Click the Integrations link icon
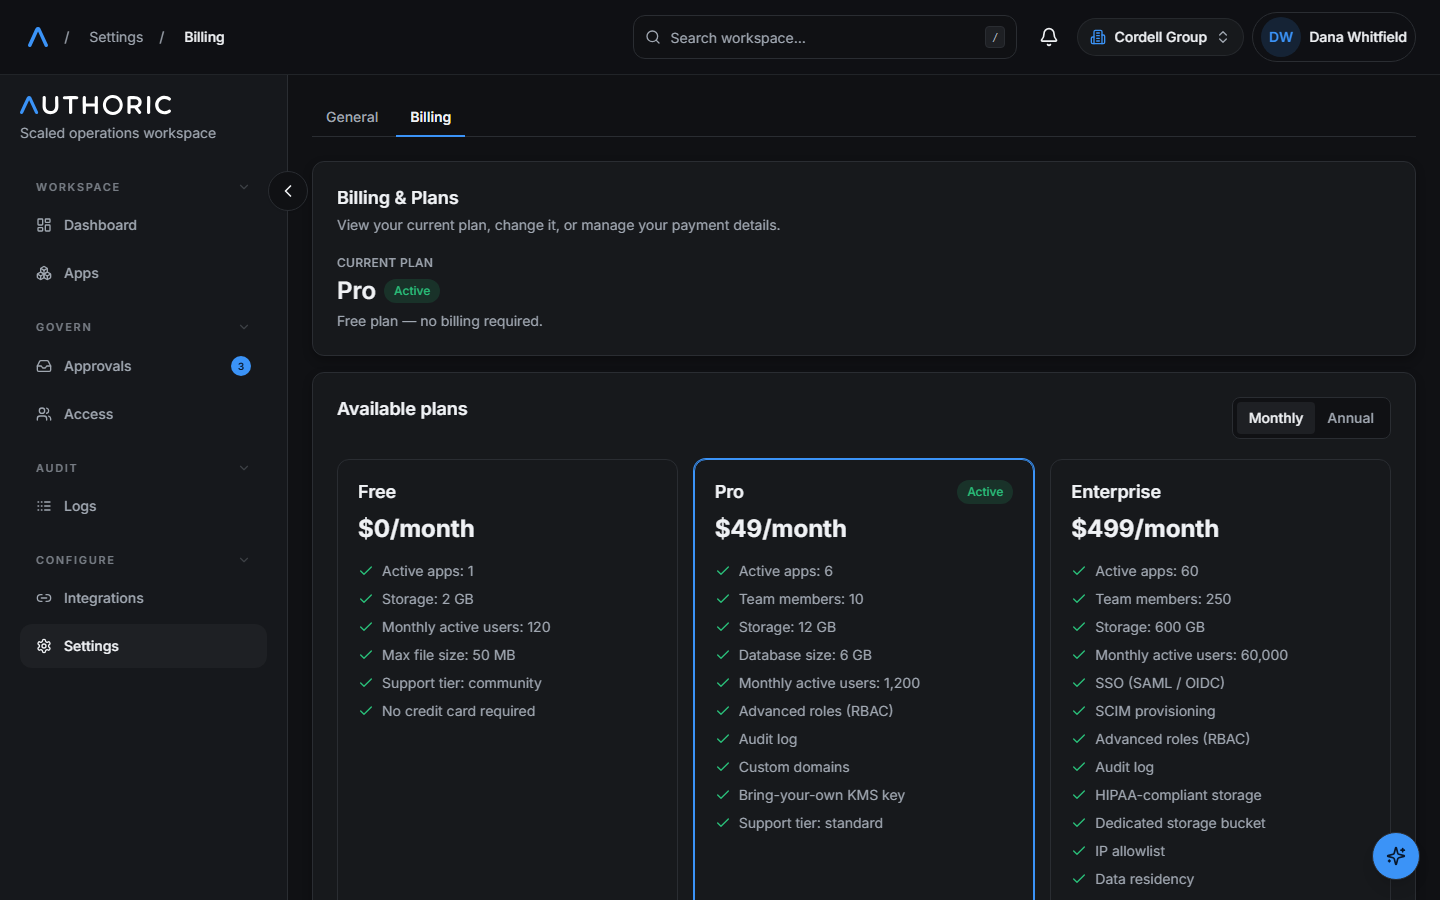 pos(44,598)
